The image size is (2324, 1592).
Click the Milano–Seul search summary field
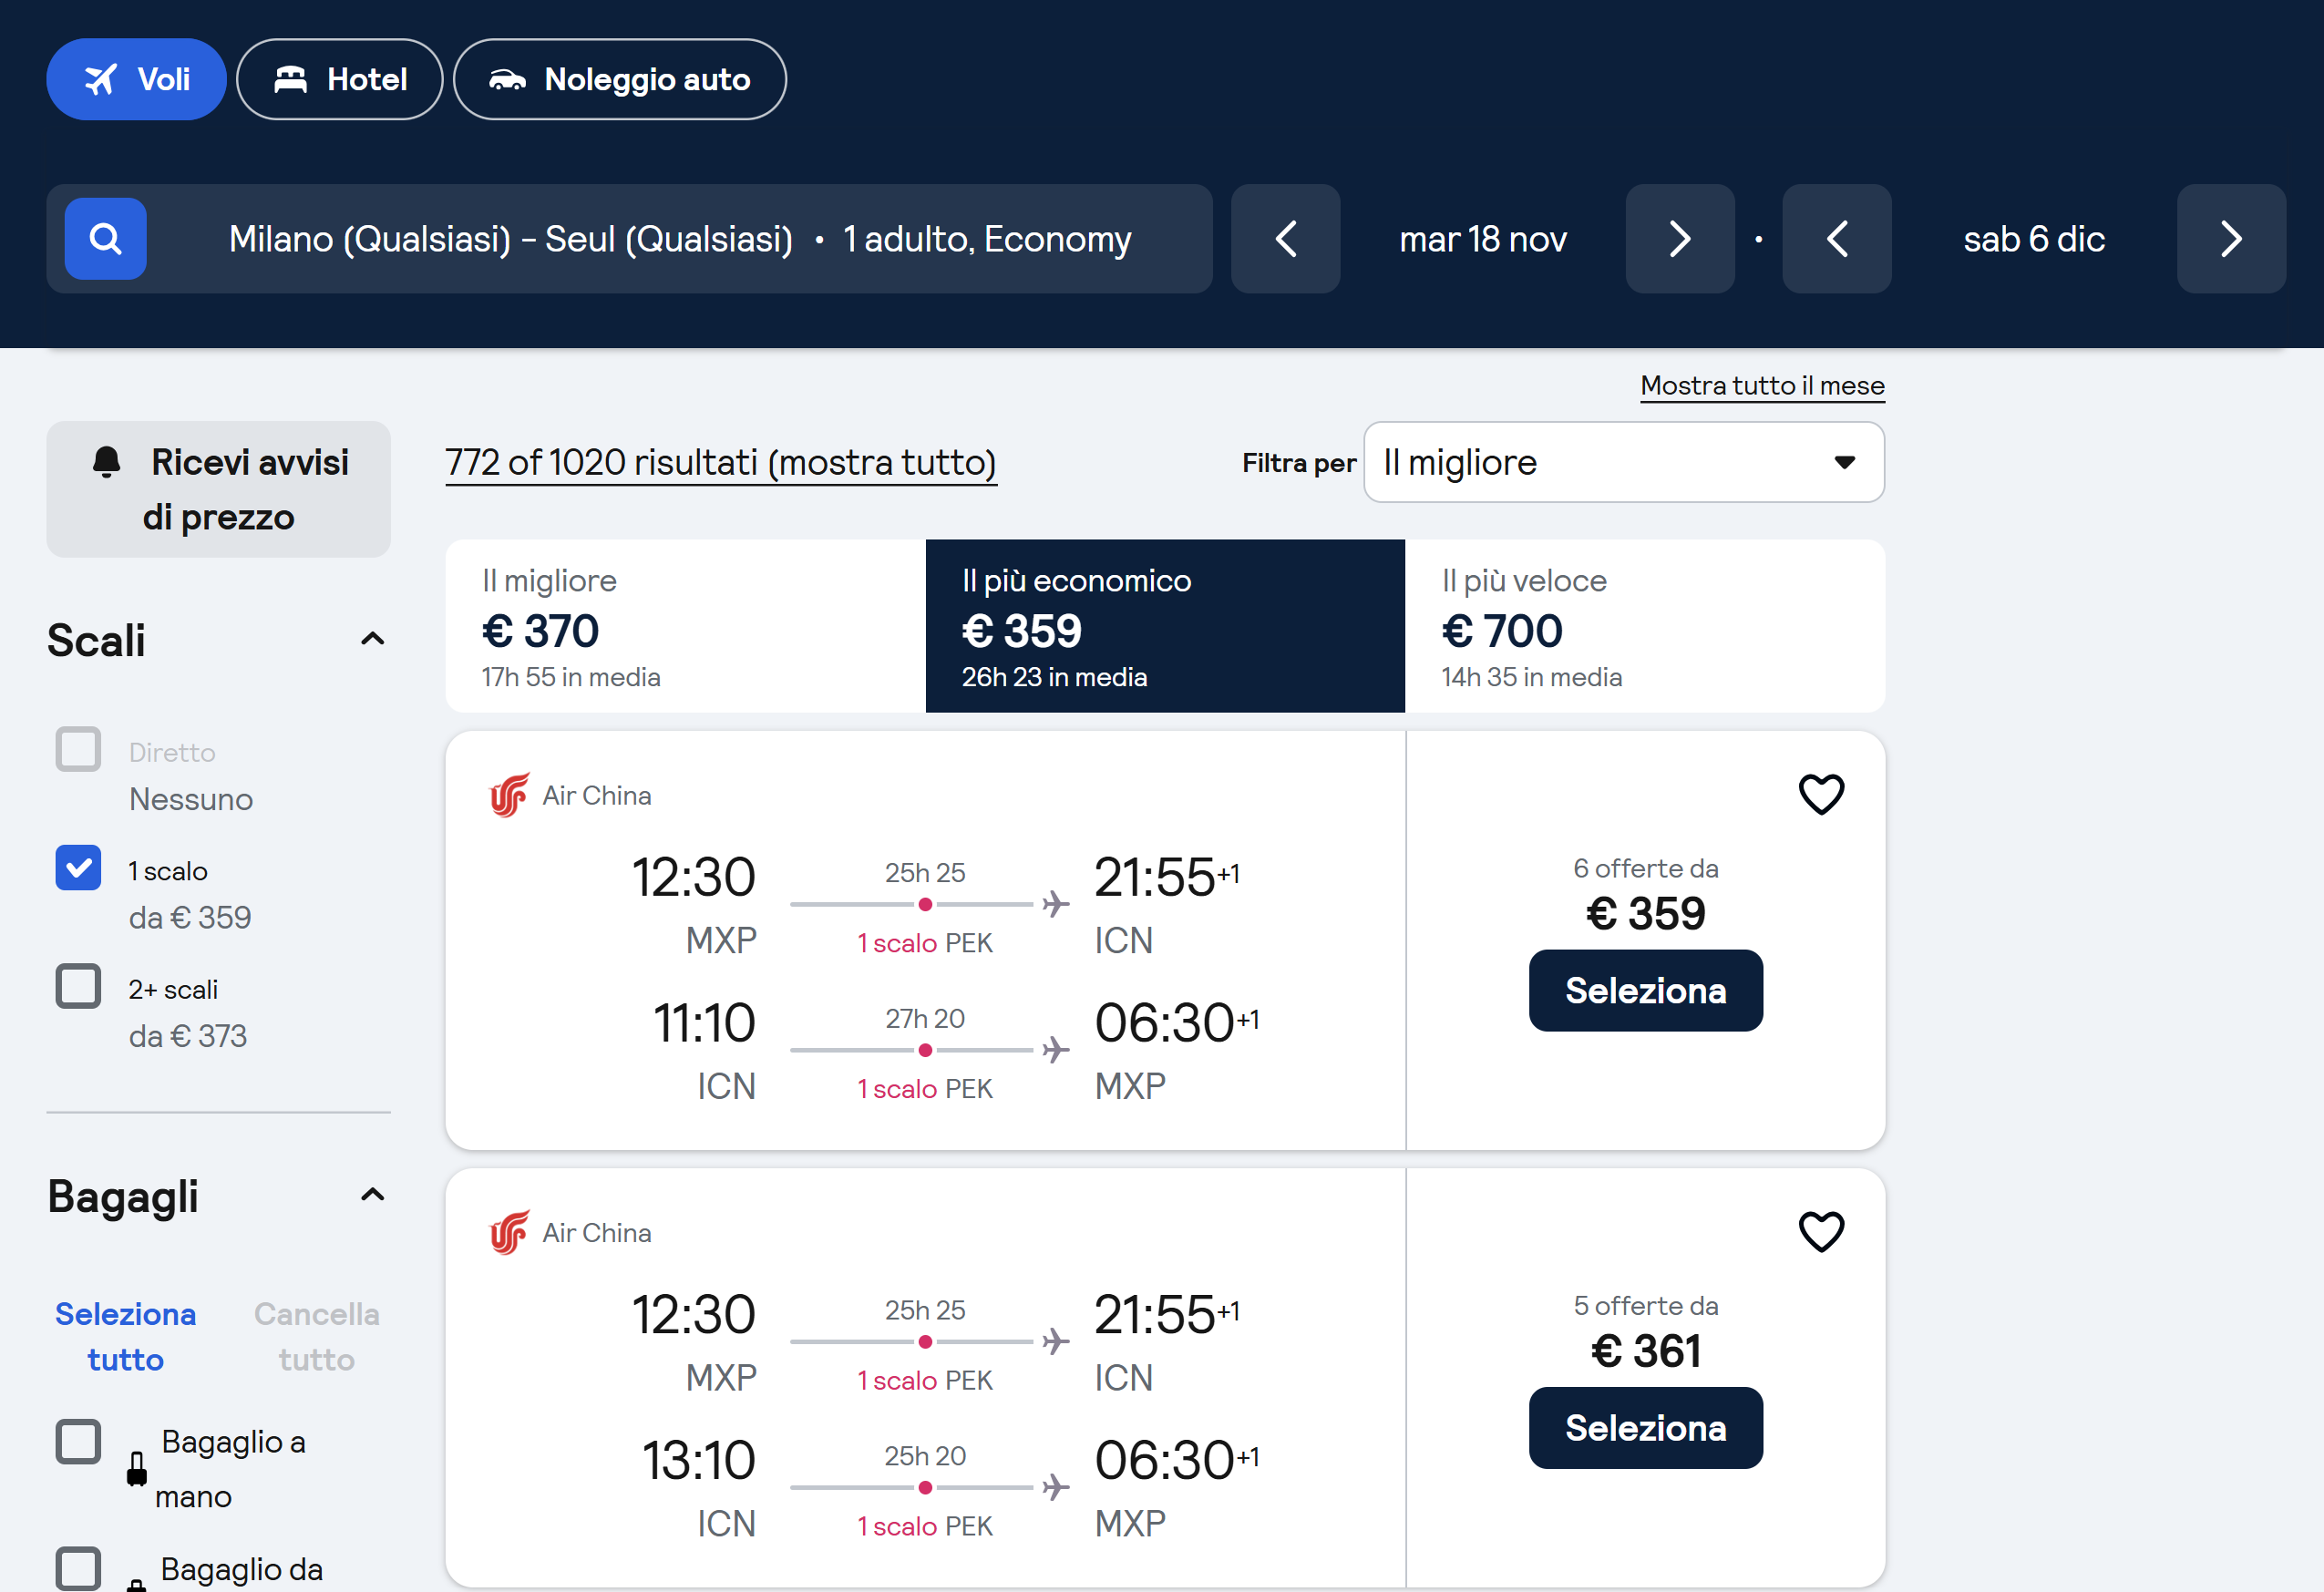coord(680,239)
